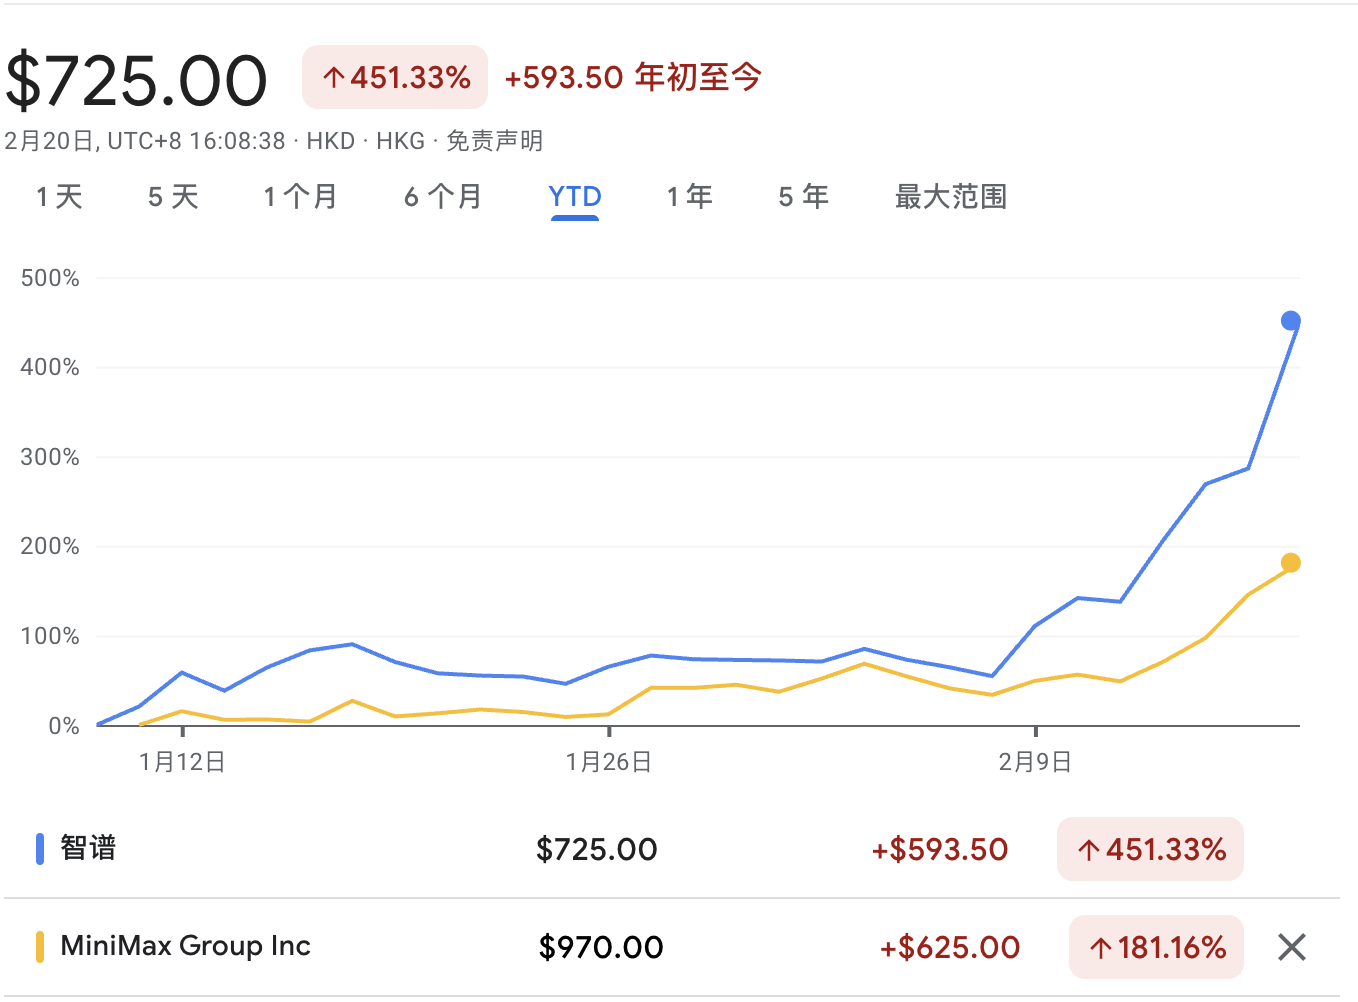Open the 1个月 performance view
1358x1002 pixels.
(300, 197)
